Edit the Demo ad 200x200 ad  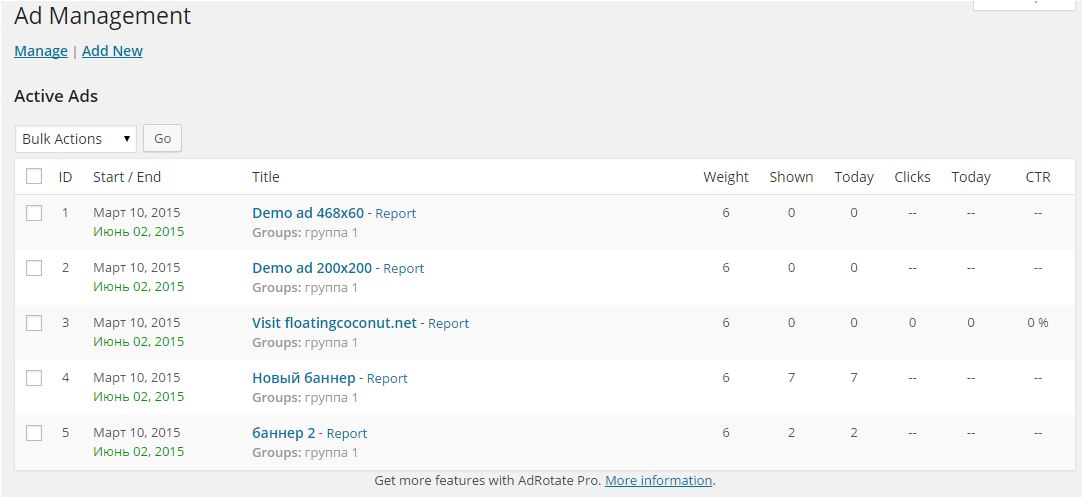point(312,268)
